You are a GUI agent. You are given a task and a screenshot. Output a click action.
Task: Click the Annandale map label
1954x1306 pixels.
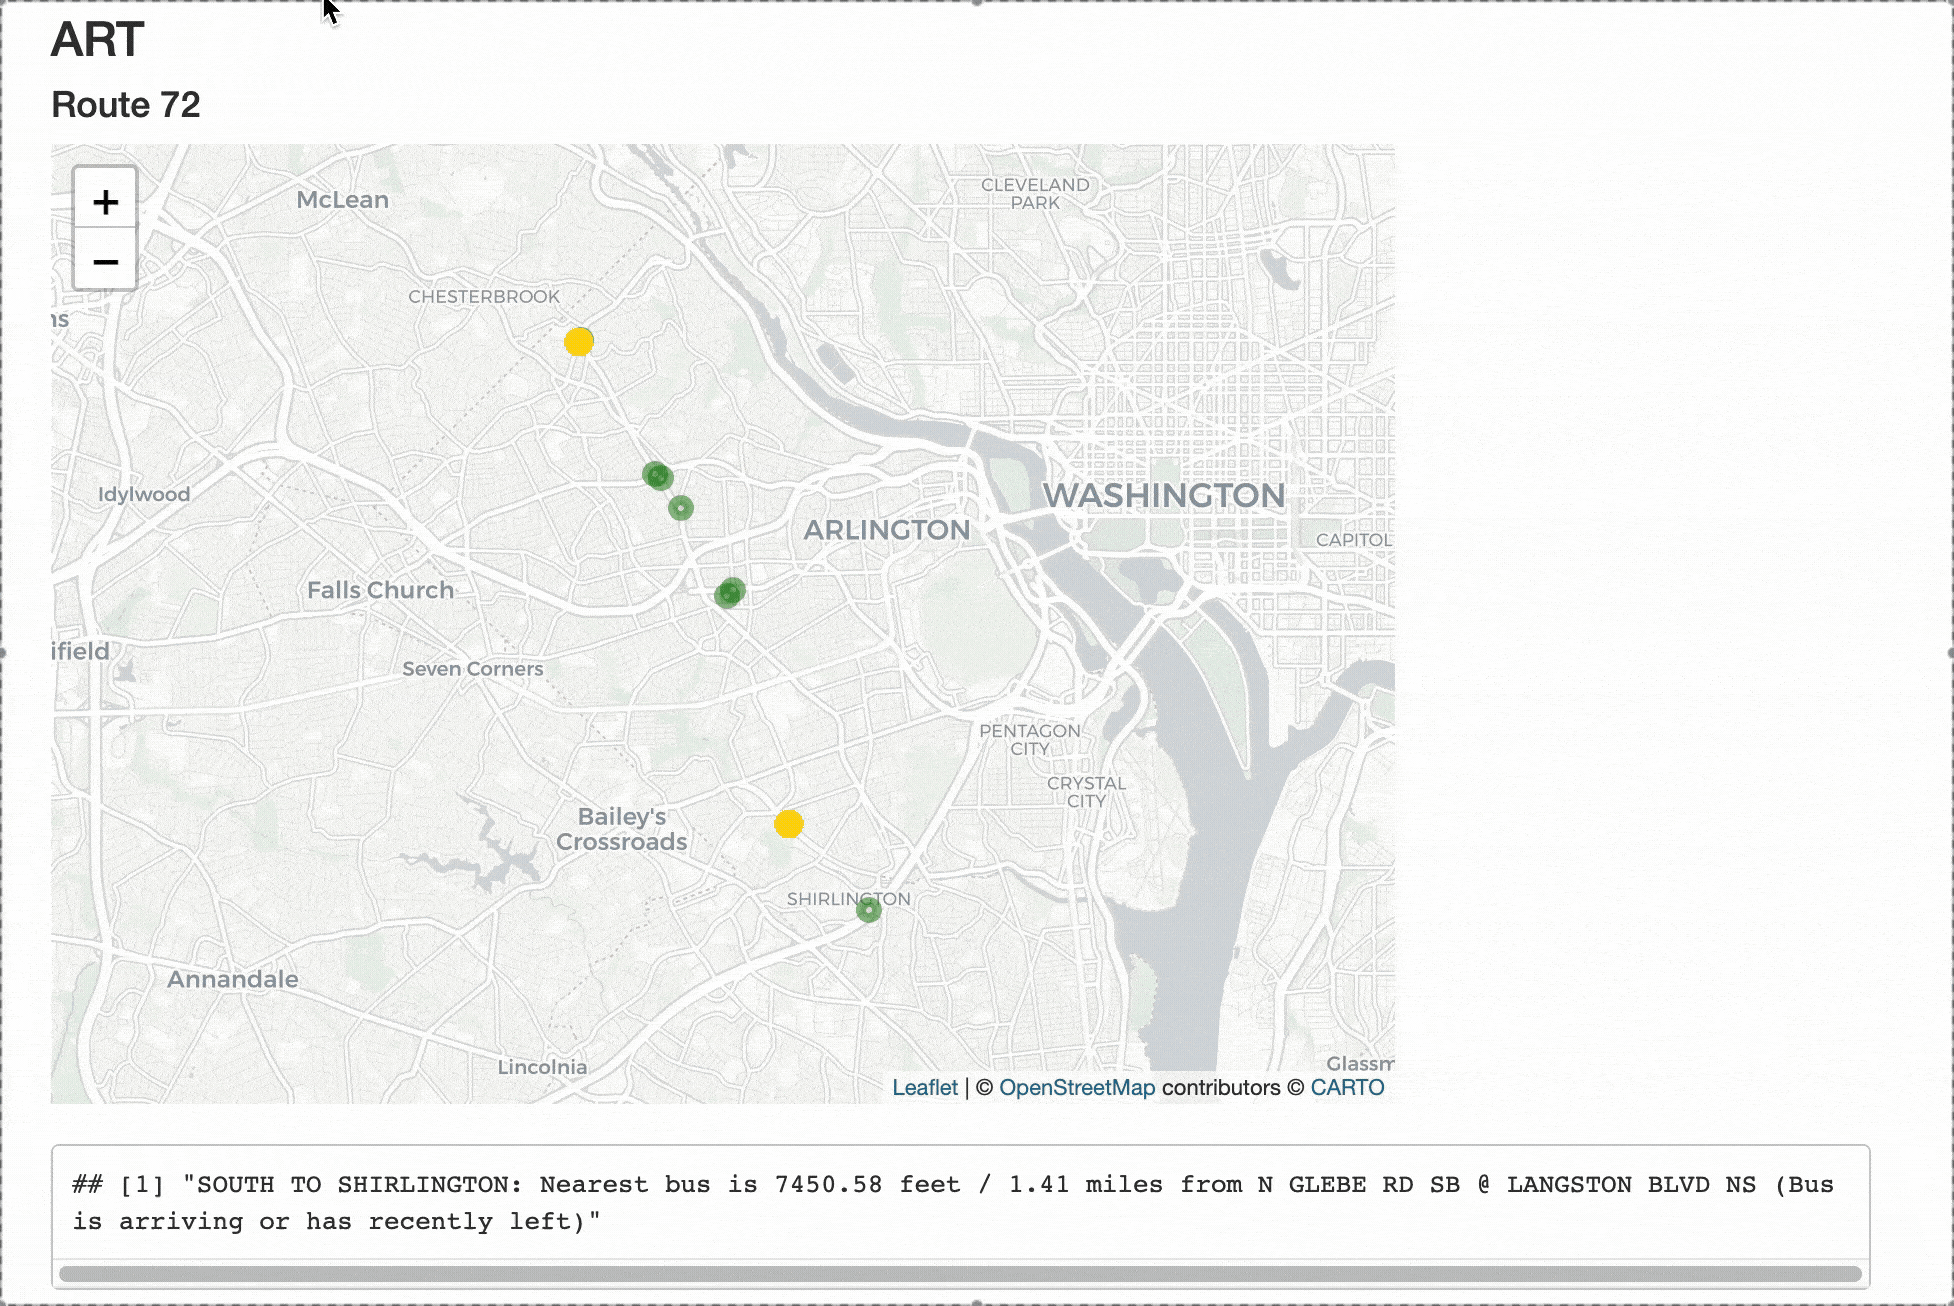pos(233,979)
